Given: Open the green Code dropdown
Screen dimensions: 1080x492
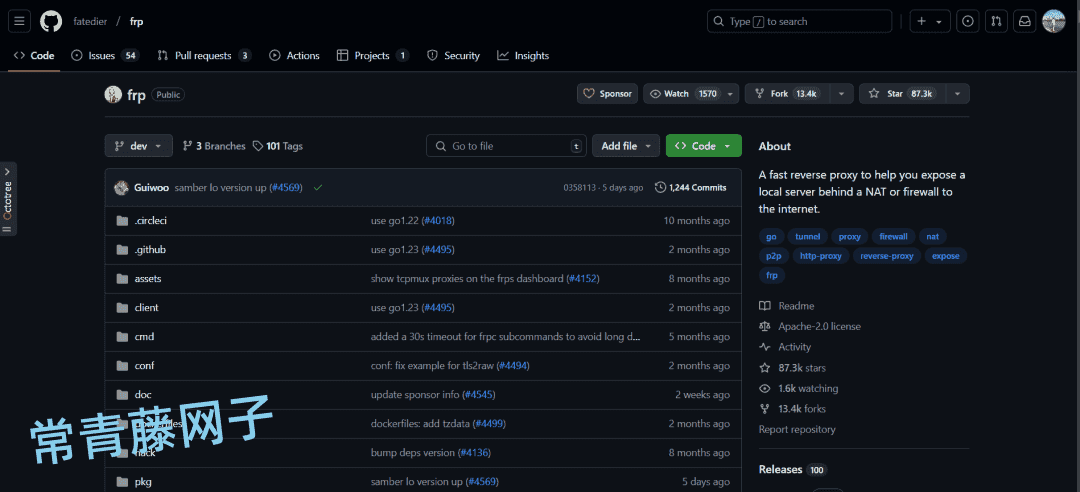Looking at the screenshot, I should (703, 146).
